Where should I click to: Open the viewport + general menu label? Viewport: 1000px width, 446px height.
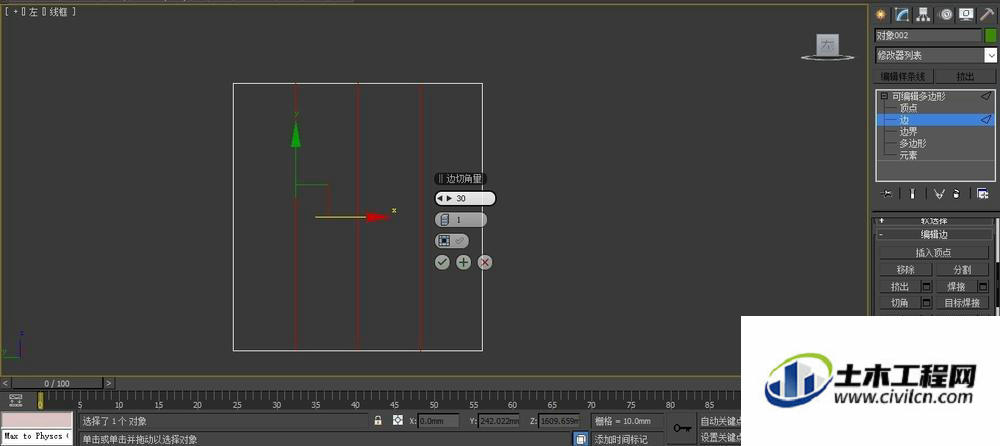click(x=16, y=11)
